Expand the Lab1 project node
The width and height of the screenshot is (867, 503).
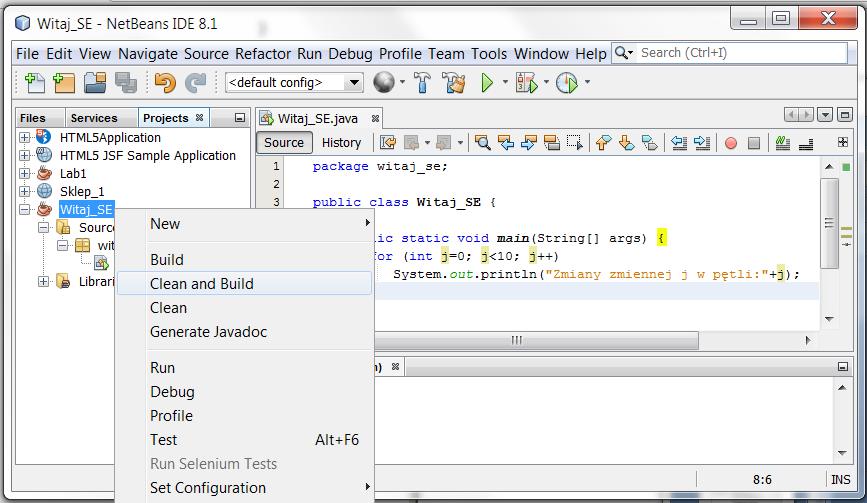(x=24, y=174)
